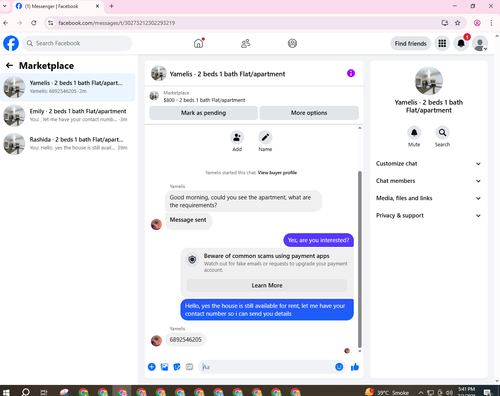Expand Chat members section
The image size is (500, 396).
(429, 181)
